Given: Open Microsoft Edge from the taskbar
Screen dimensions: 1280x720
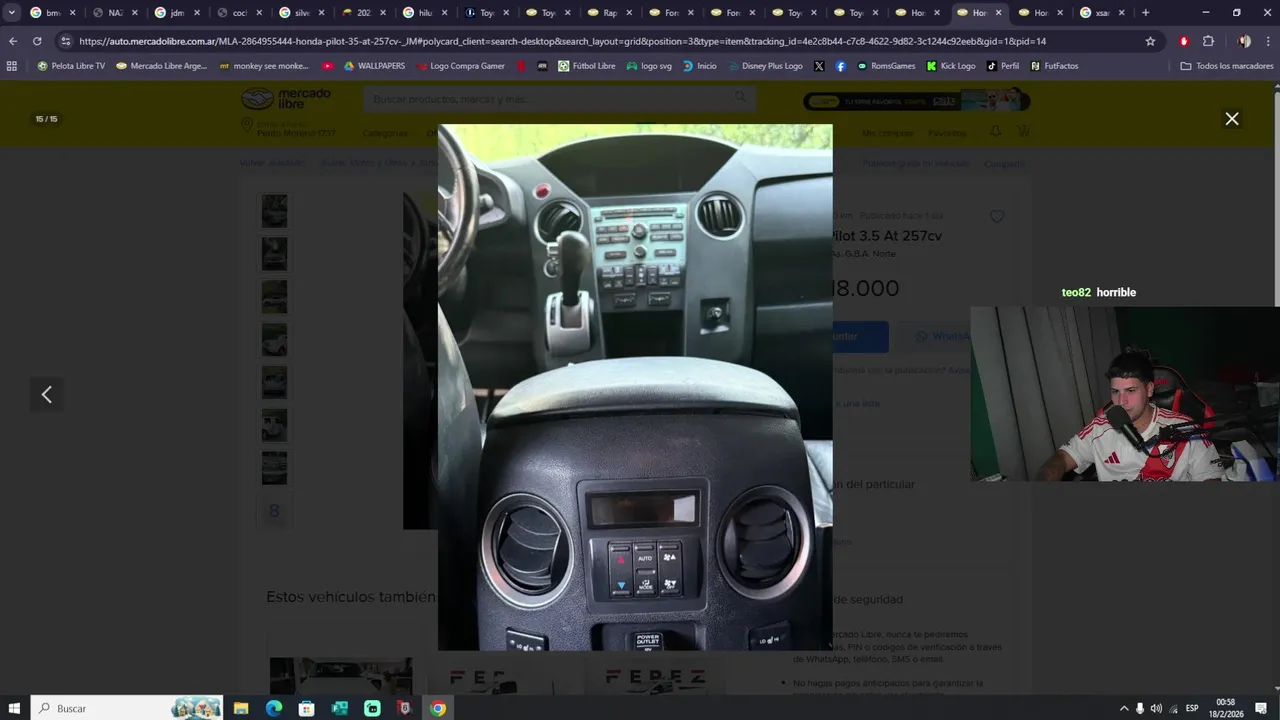Looking at the screenshot, I should click(274, 708).
